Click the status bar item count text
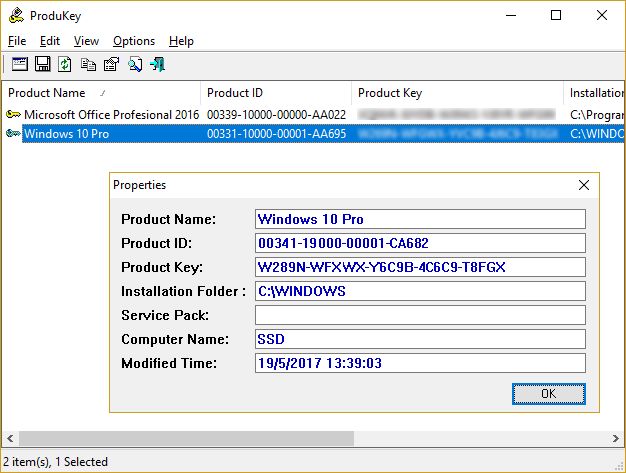Screen dimensions: 626x473 coord(55,462)
